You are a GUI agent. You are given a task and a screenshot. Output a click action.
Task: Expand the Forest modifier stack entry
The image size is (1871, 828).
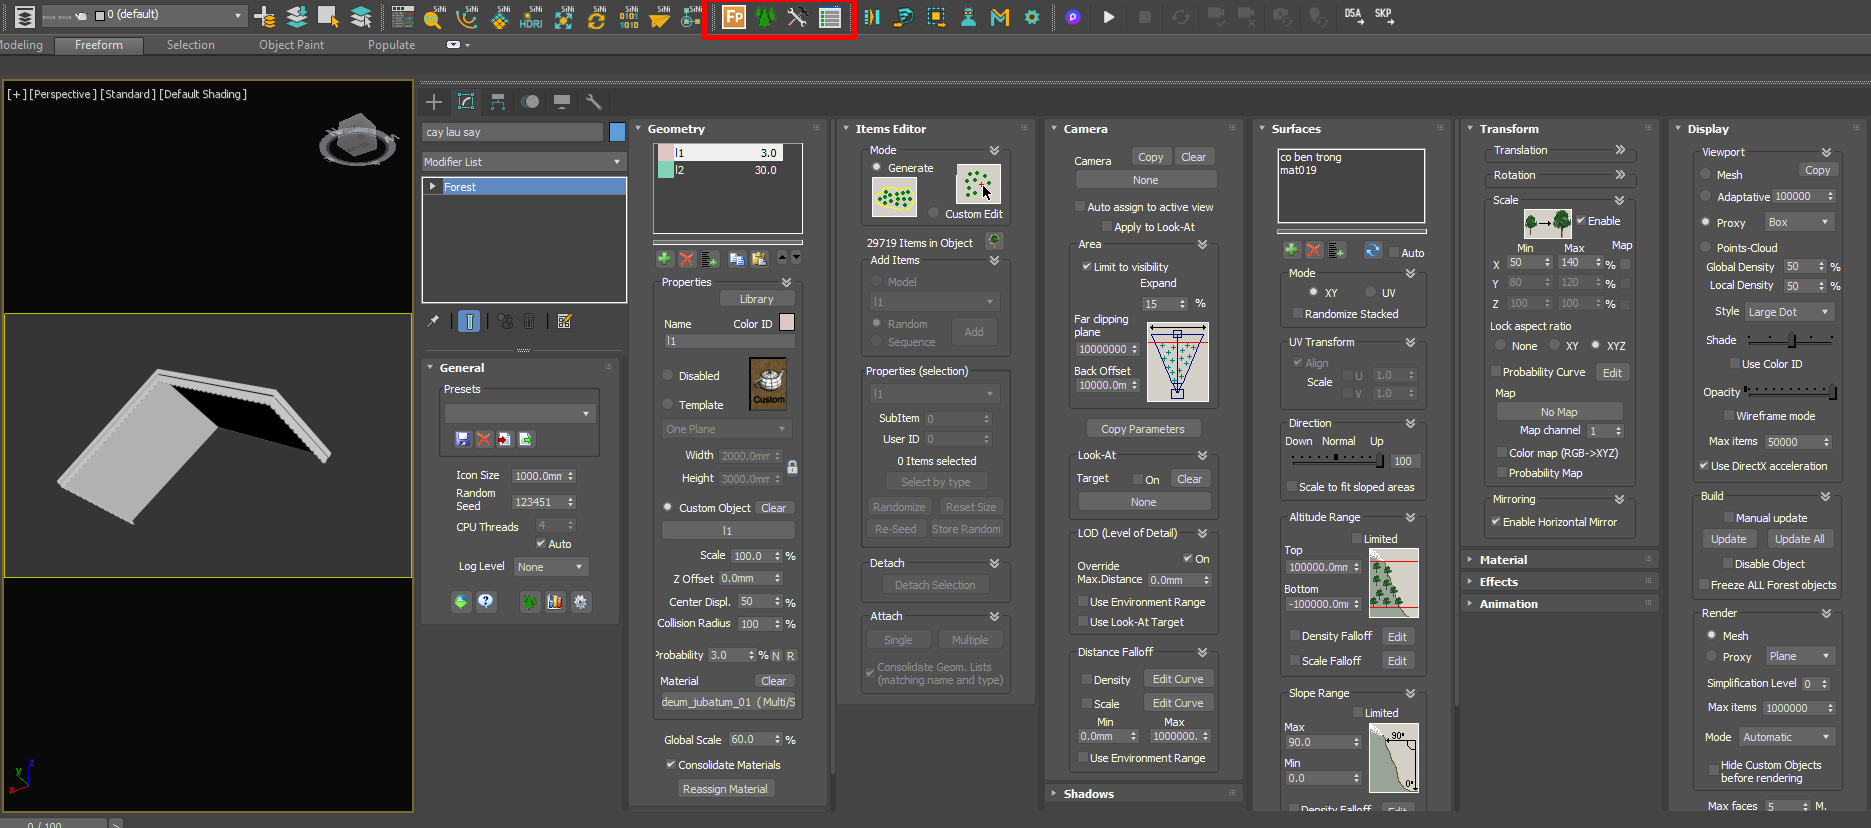click(x=433, y=187)
